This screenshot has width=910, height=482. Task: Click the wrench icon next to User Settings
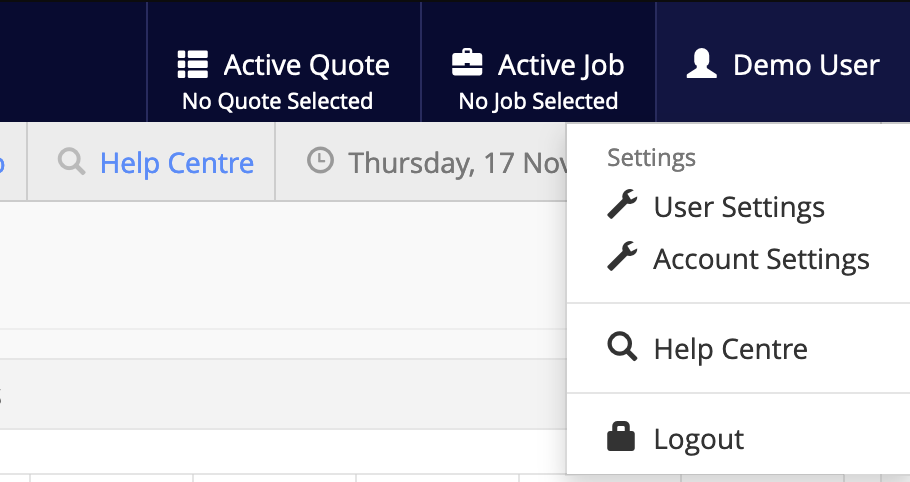(x=622, y=206)
